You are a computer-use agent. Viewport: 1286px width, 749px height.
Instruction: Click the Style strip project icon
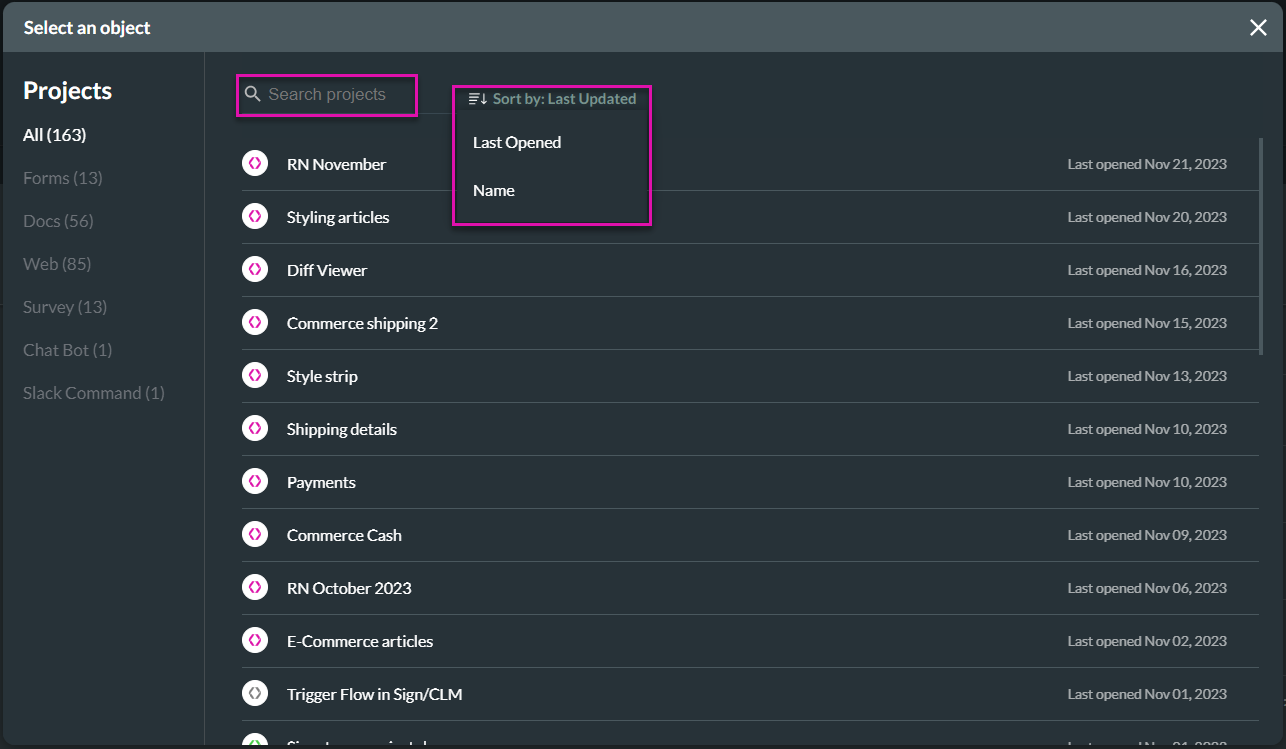(255, 375)
